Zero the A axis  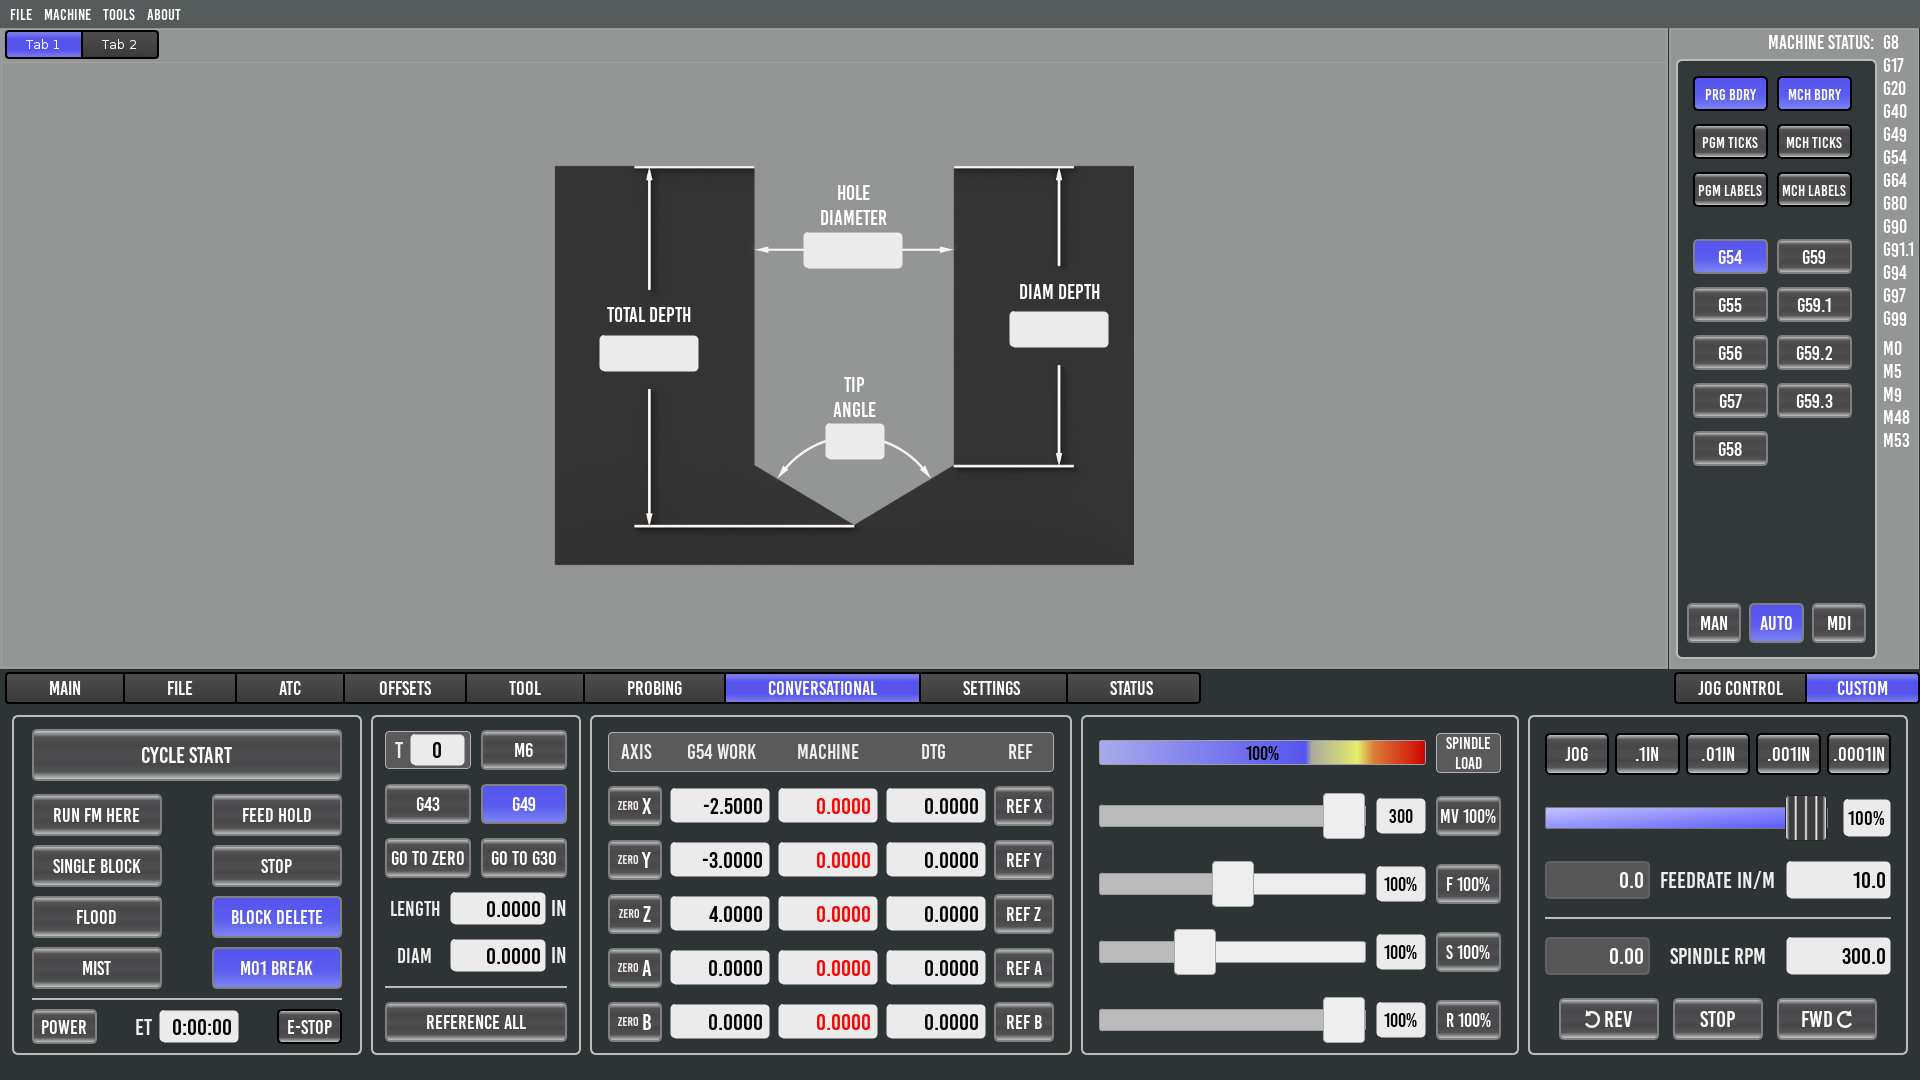pos(634,968)
